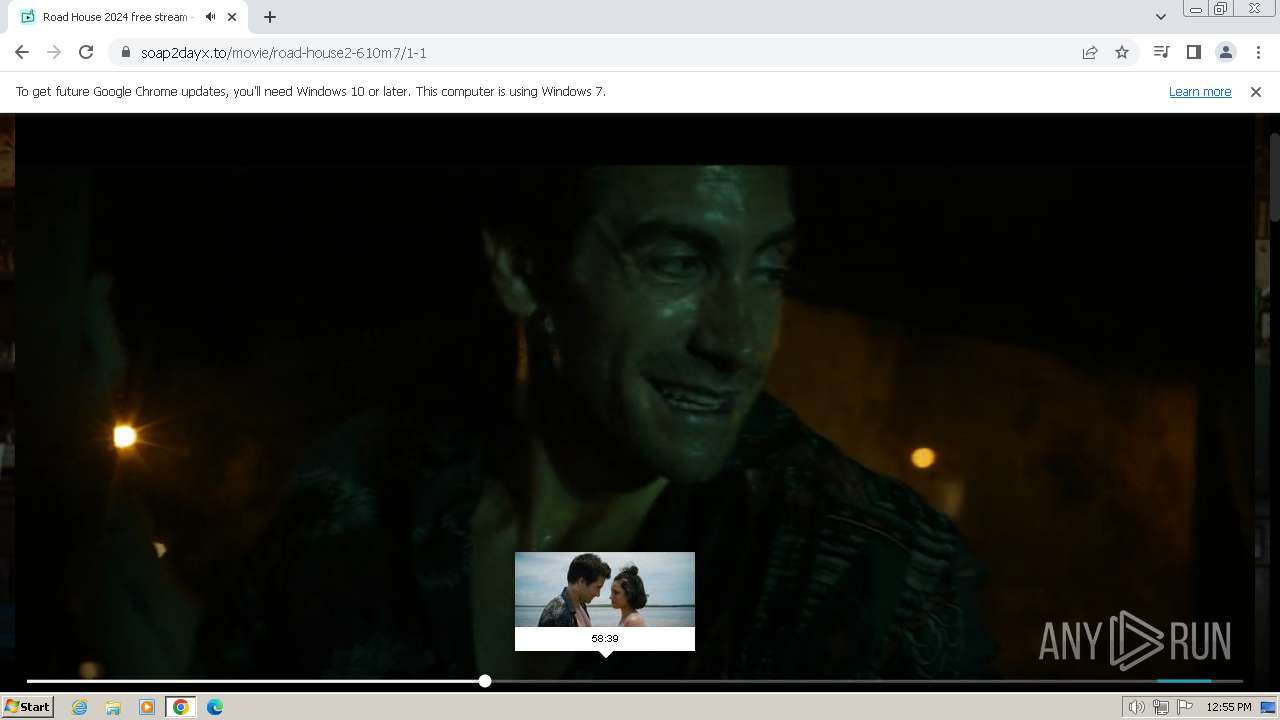Seek to the 58:39 preview point on timeline
Screen dimensions: 1280x720
[605, 681]
